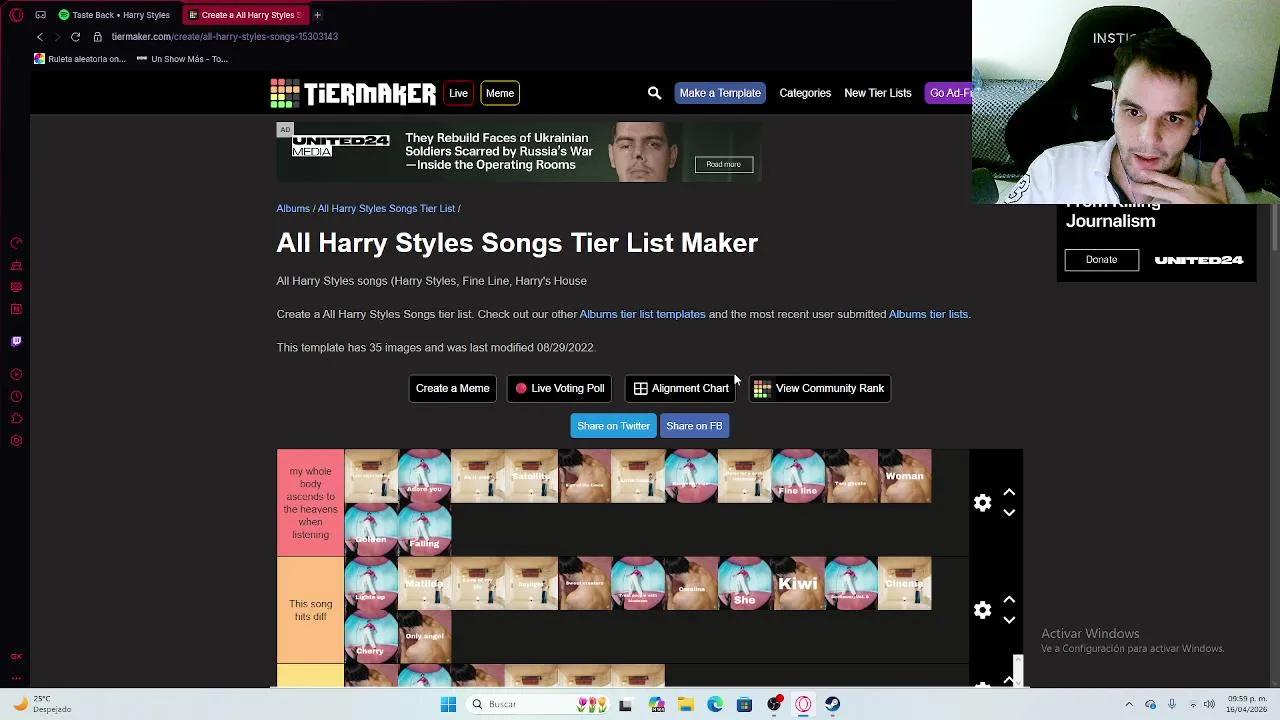Click the TierMaker logo
This screenshot has width=1280, height=720.
tap(353, 93)
